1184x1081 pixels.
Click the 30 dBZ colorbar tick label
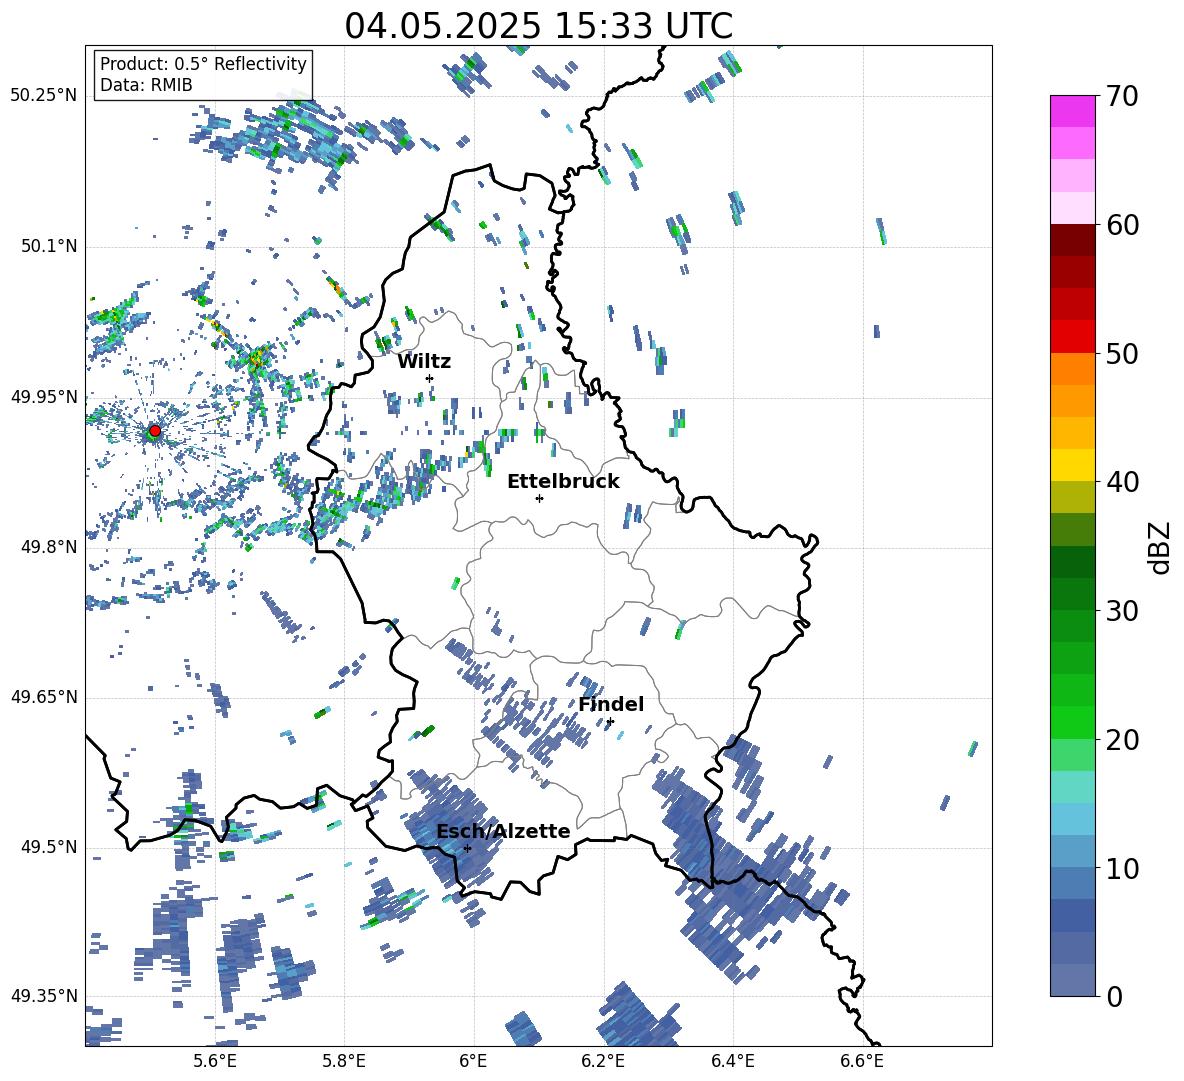1122,611
